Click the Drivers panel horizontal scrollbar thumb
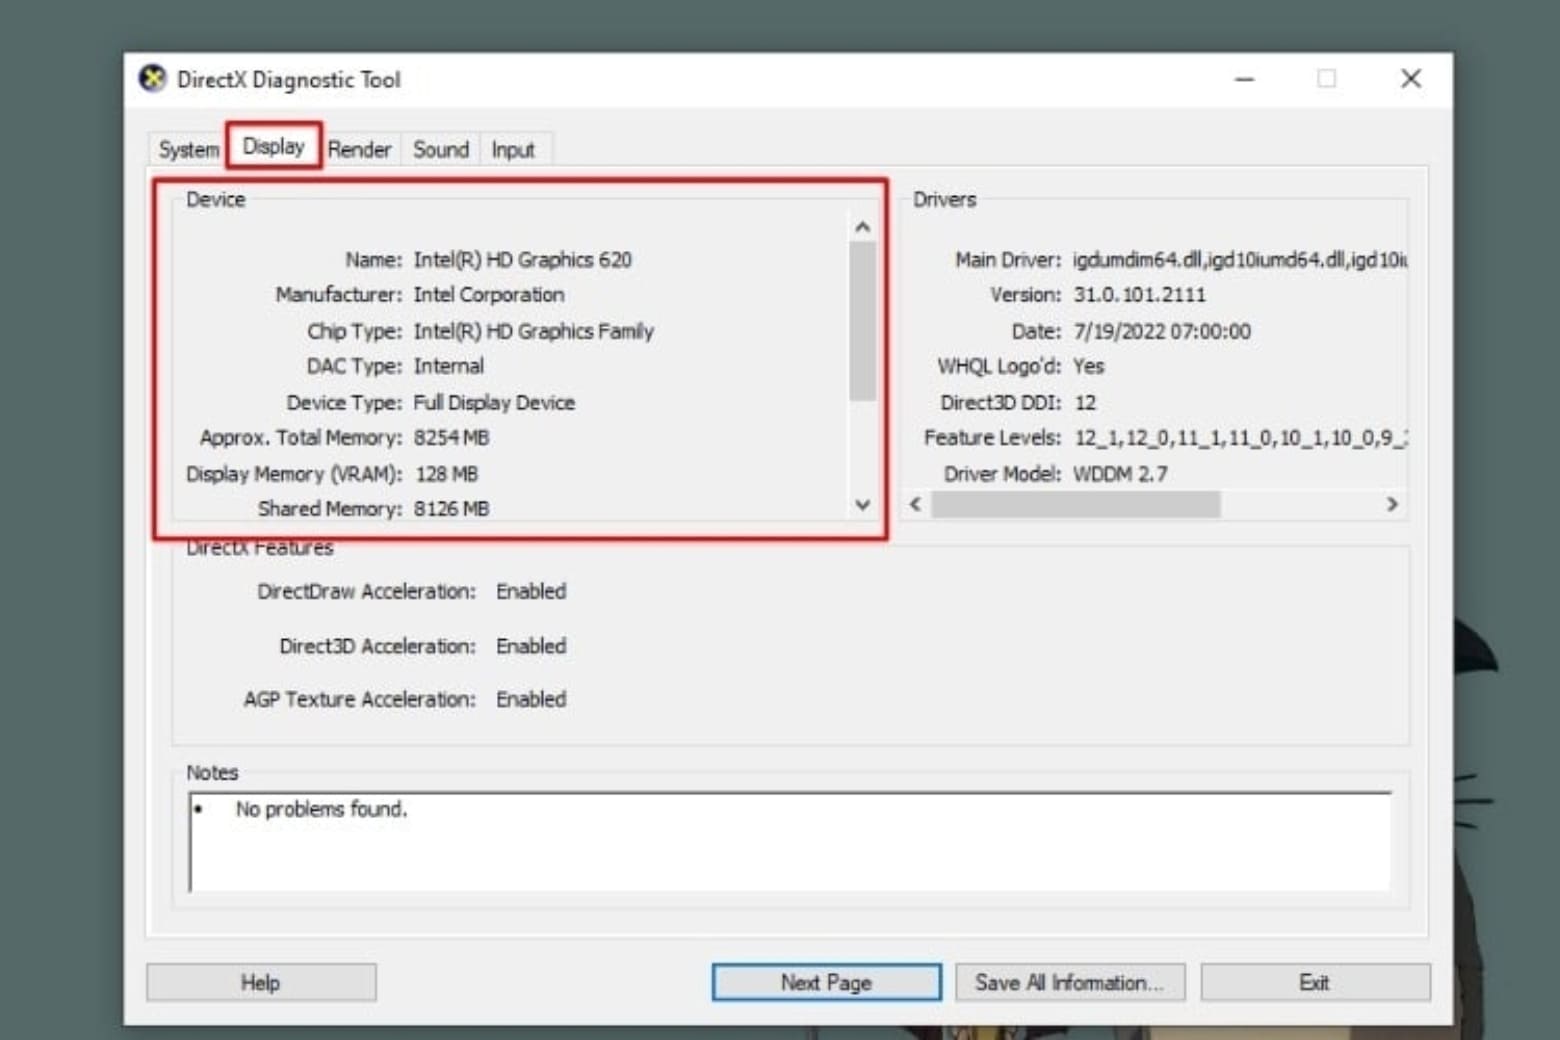The height and width of the screenshot is (1040, 1560). (1075, 504)
